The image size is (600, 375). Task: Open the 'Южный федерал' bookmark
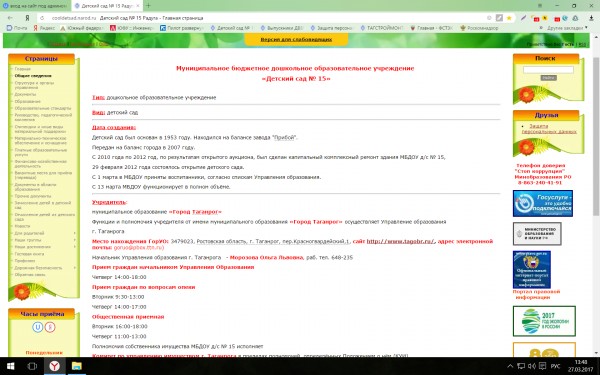pyautogui.click(x=82, y=28)
